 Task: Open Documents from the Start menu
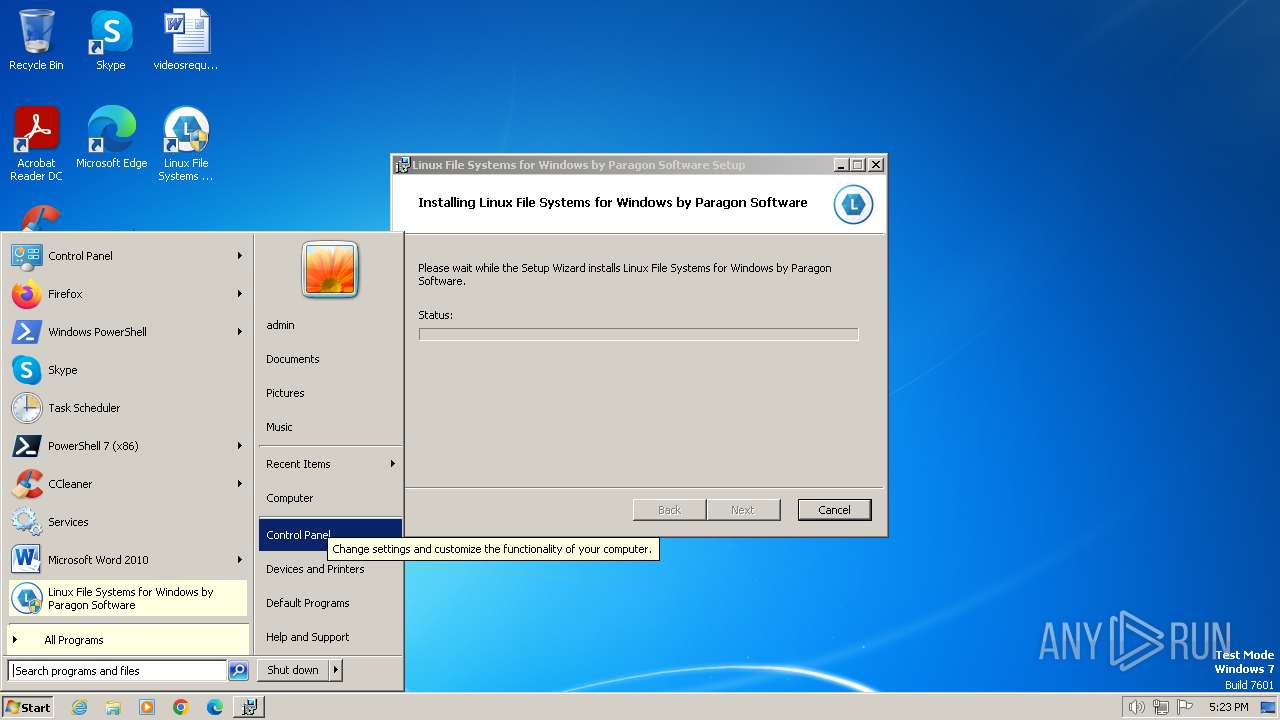[x=293, y=359]
